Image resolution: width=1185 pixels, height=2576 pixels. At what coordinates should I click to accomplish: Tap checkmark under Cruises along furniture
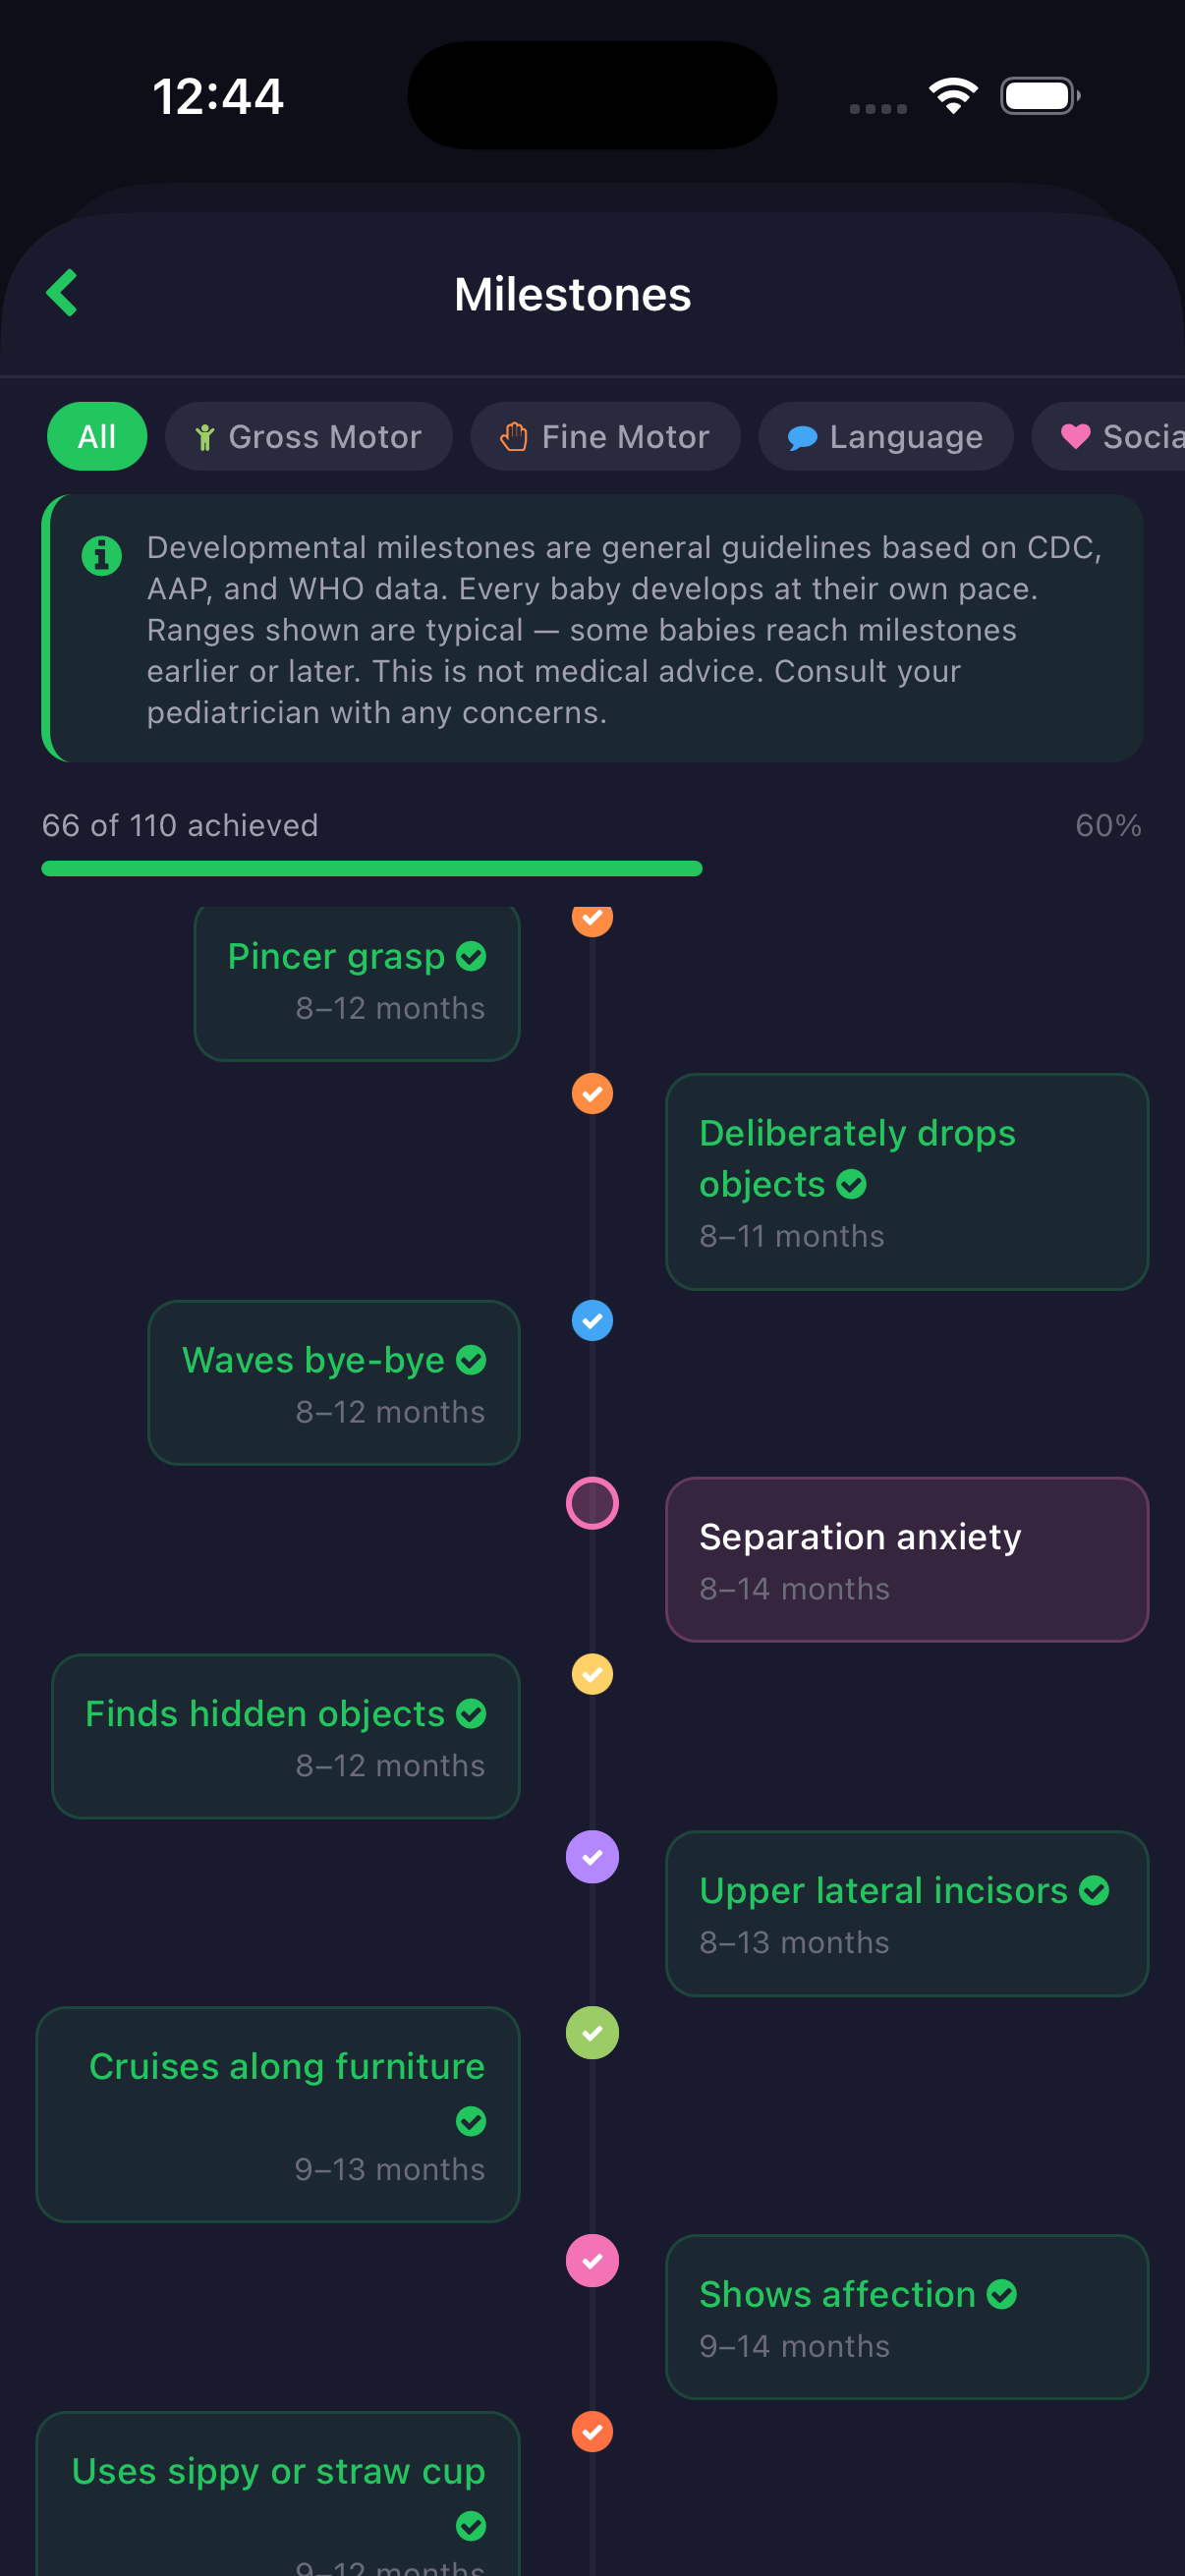(x=471, y=2121)
